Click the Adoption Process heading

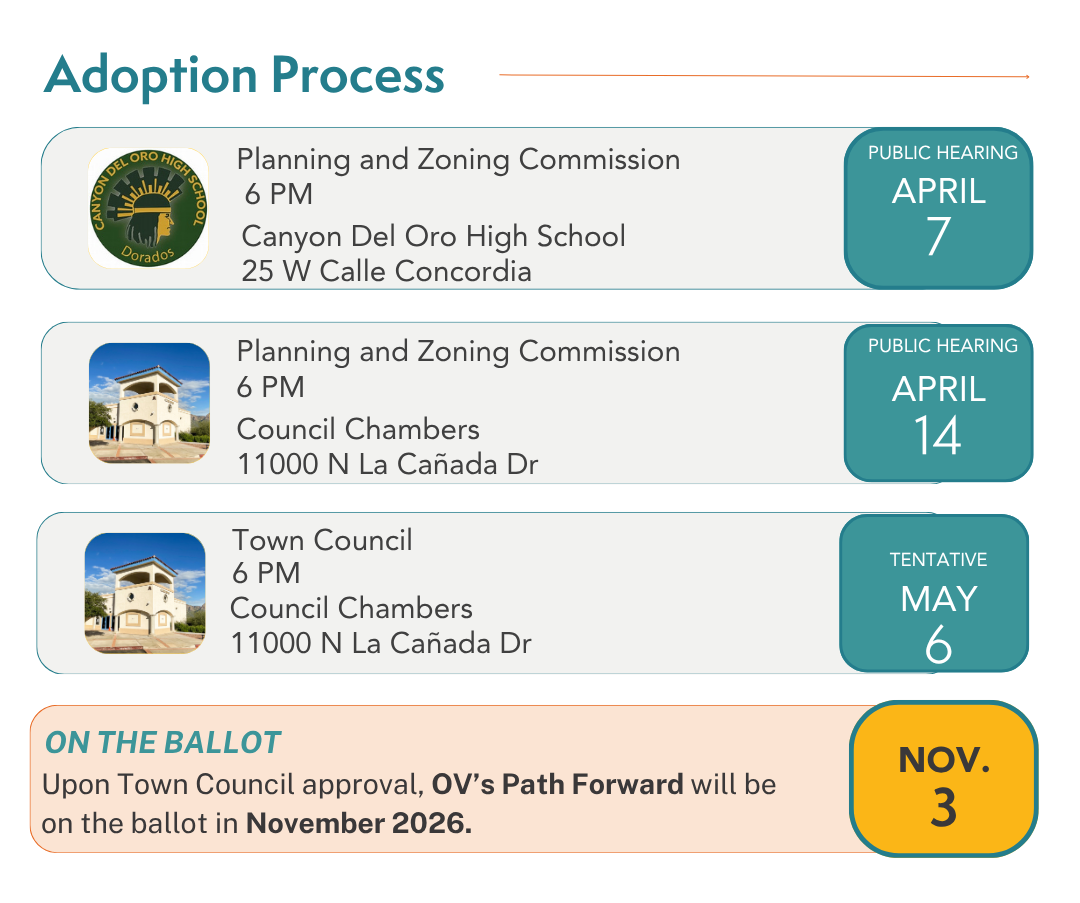click(x=244, y=75)
